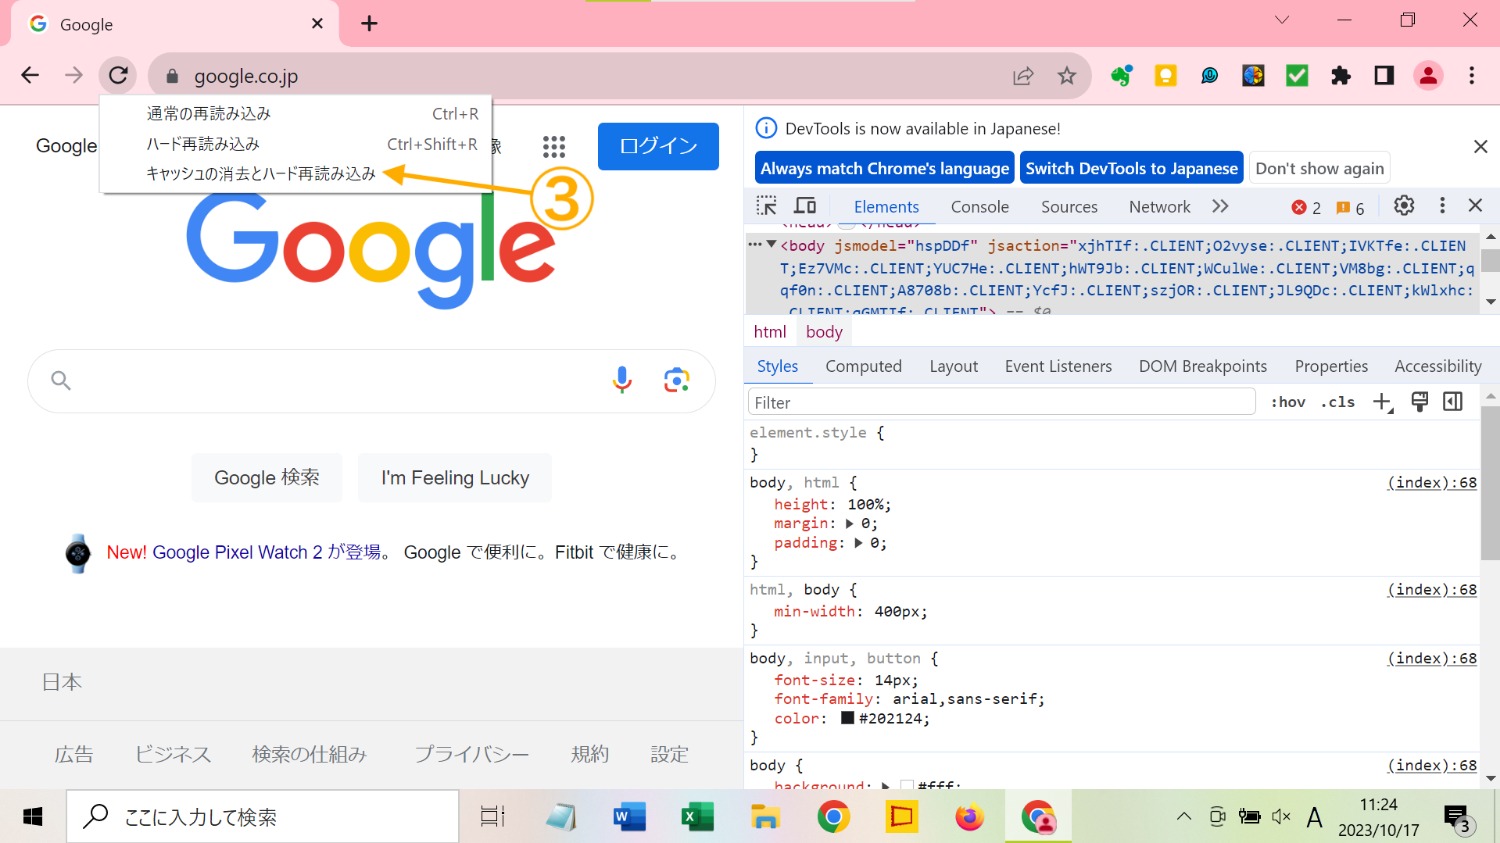
Task: Open Chrome's three-dot menu
Action: point(1471,75)
